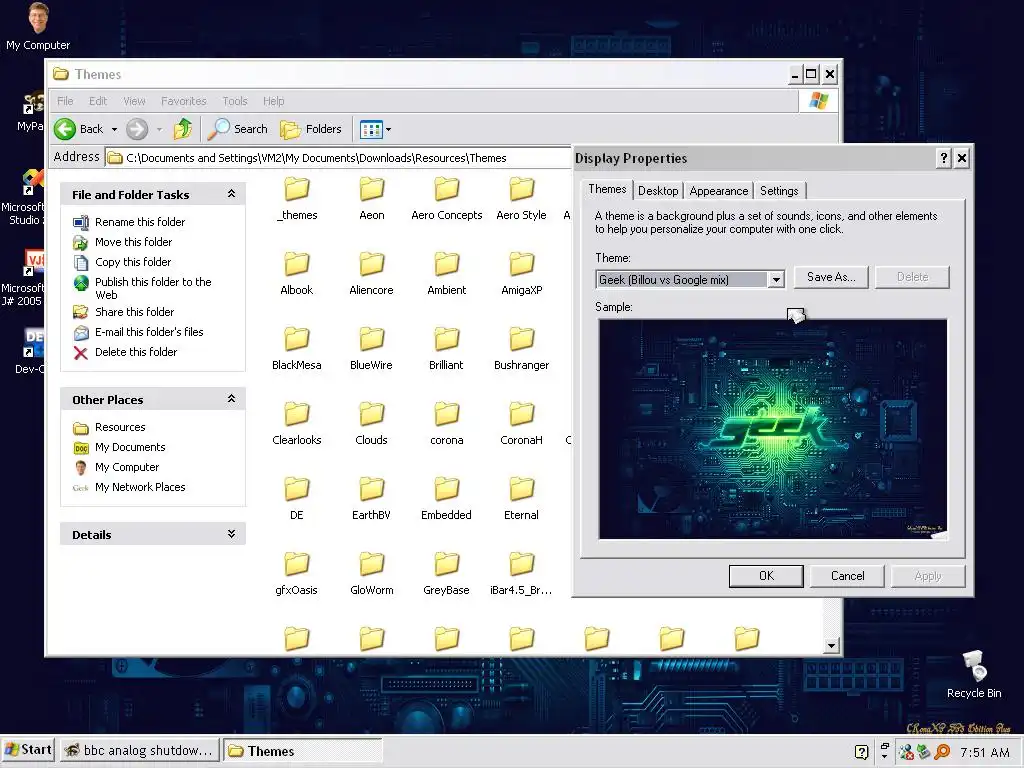Select the EarthBV folder

372,500
